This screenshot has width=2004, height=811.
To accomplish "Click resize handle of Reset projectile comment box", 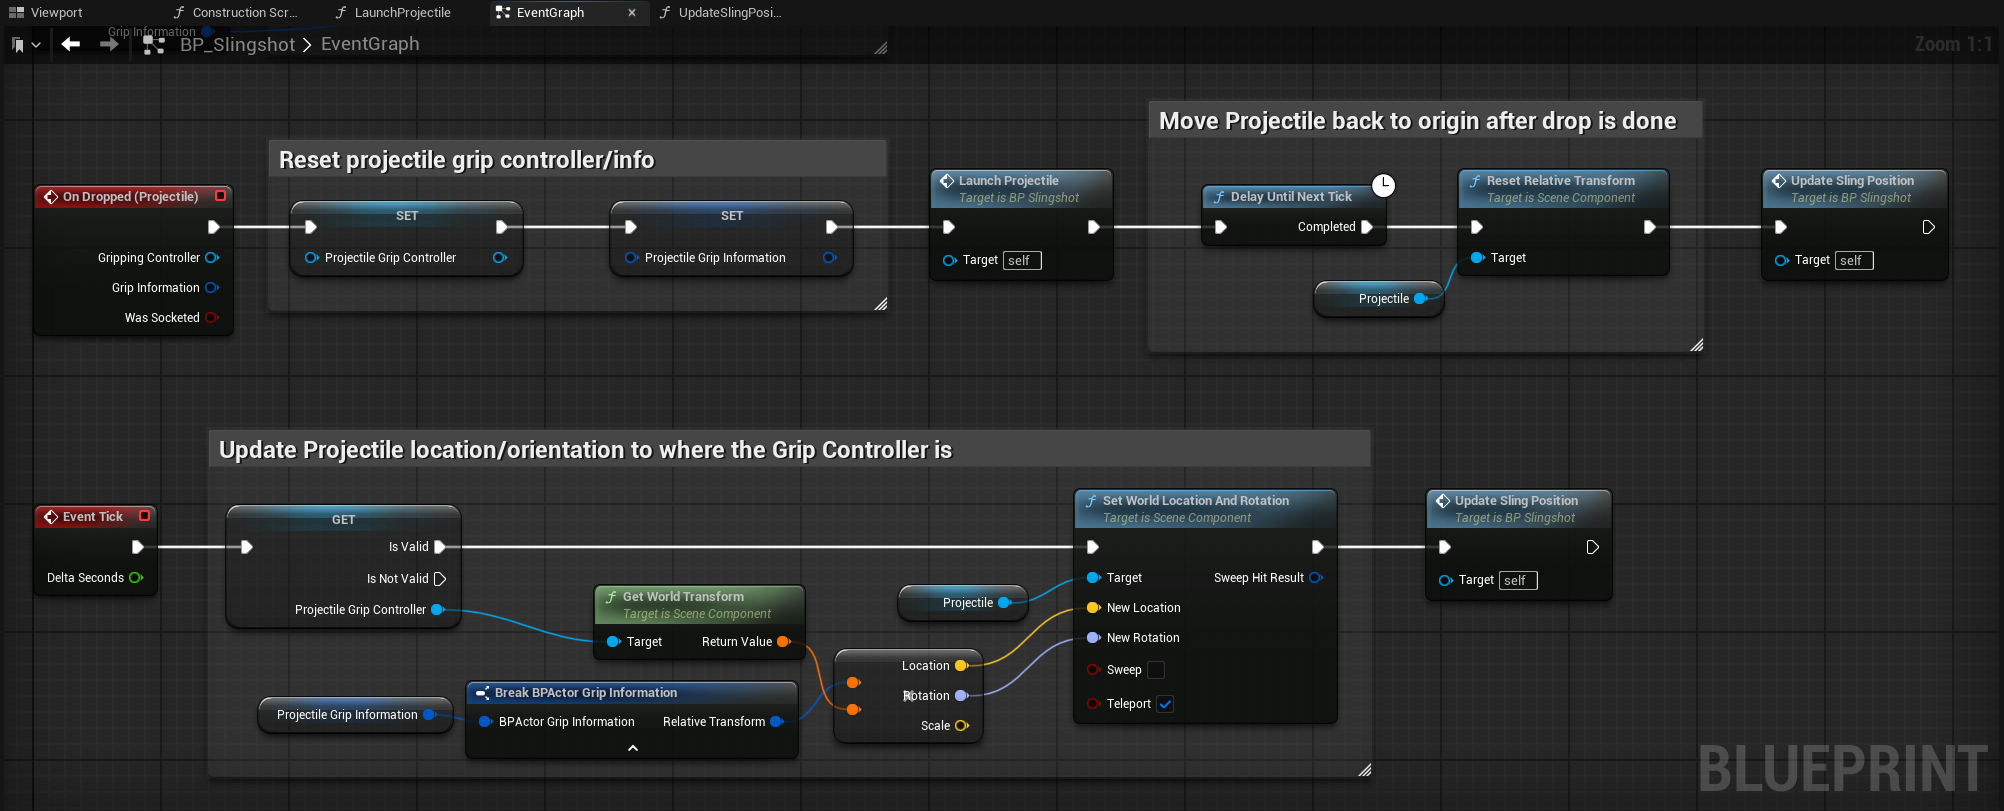I will pos(880,304).
